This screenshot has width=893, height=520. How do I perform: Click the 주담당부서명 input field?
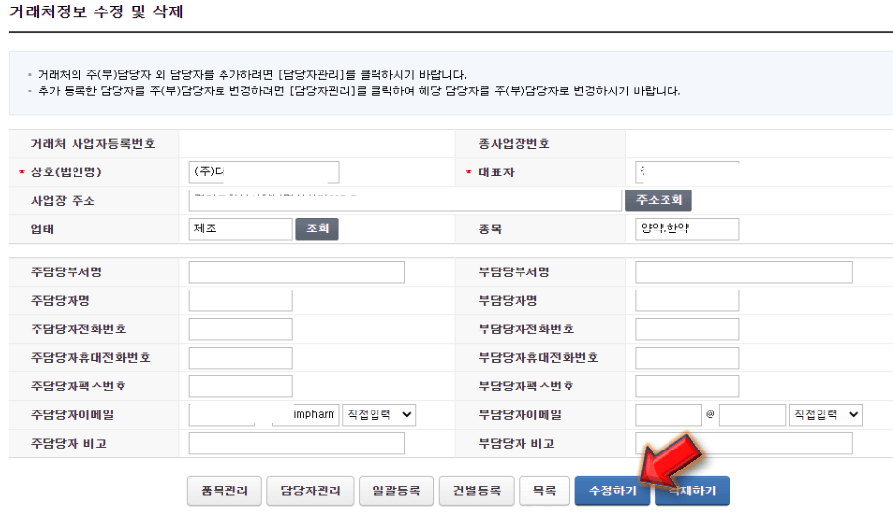coord(297,272)
